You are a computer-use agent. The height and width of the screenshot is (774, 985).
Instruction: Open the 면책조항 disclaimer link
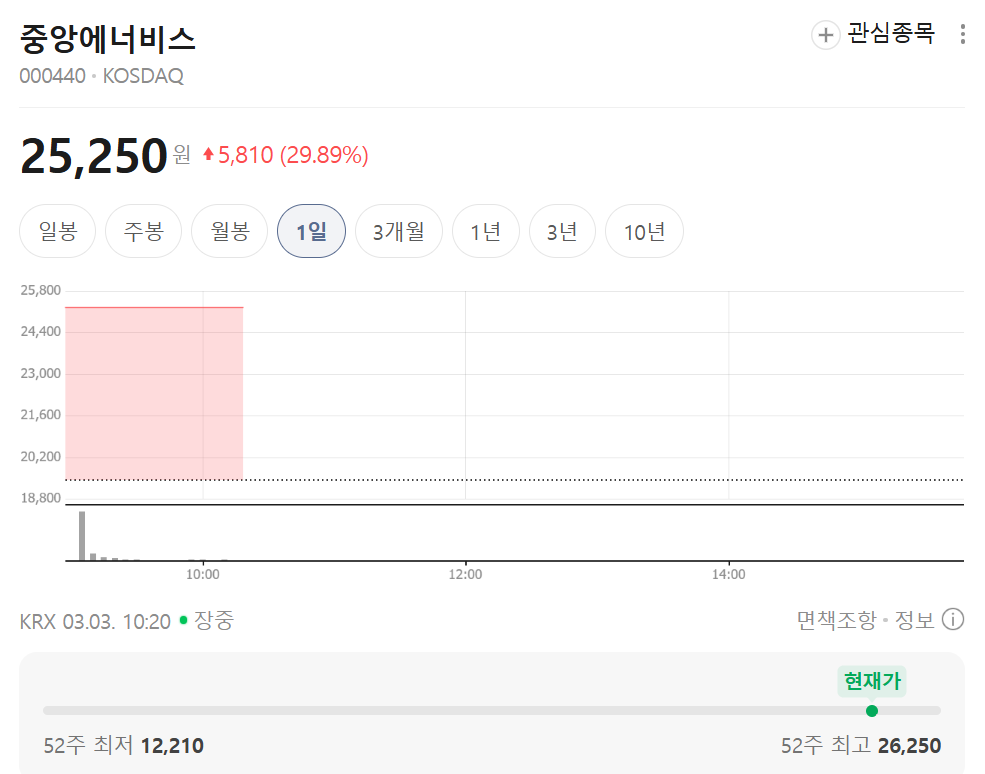[836, 620]
